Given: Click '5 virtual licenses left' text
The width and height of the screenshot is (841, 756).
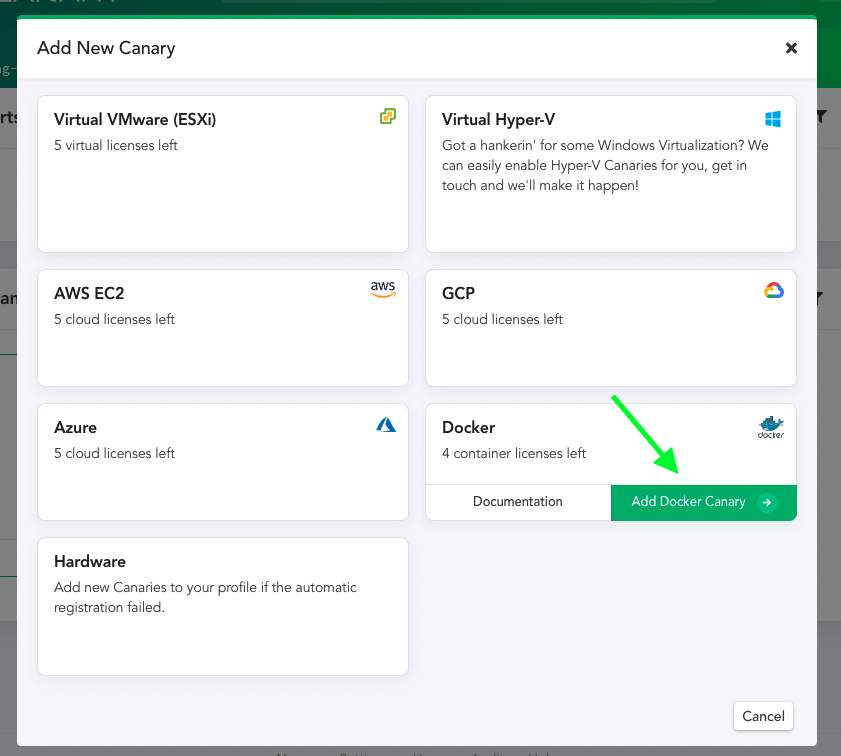Looking at the screenshot, I should (116, 145).
